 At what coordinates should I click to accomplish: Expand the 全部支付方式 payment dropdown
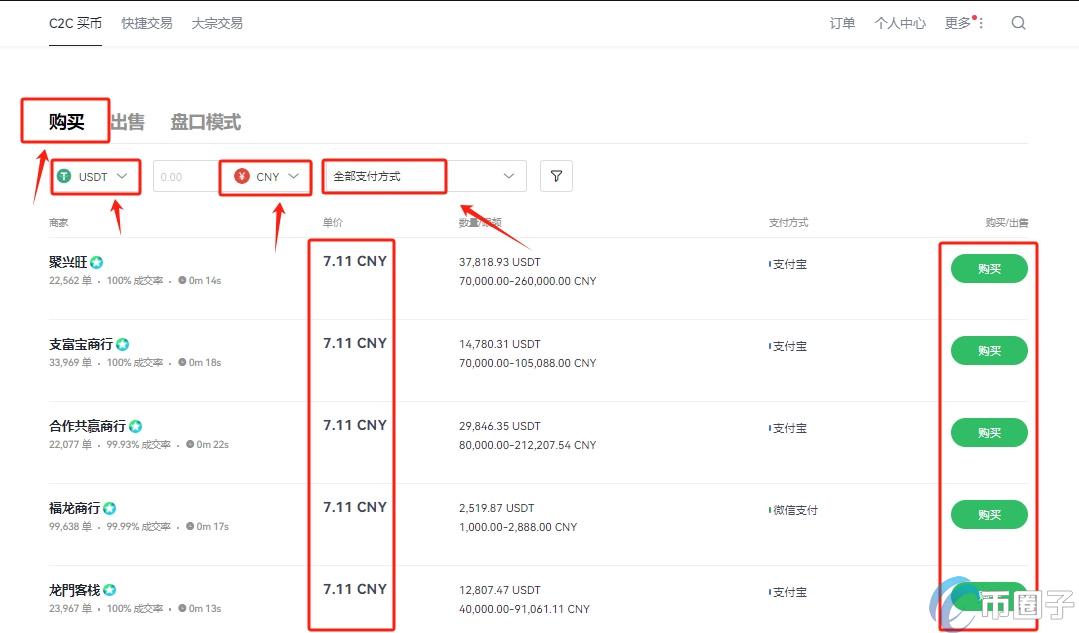(508, 175)
